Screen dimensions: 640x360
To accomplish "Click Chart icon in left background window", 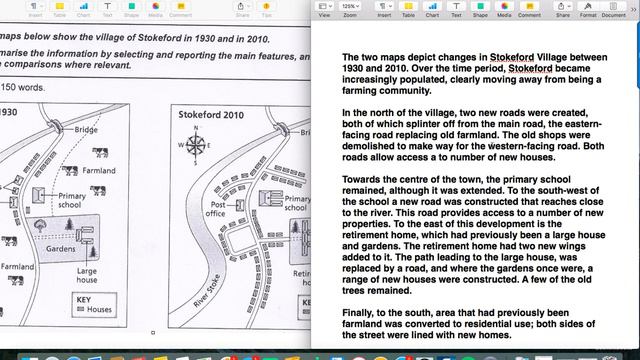I will (x=83, y=9).
